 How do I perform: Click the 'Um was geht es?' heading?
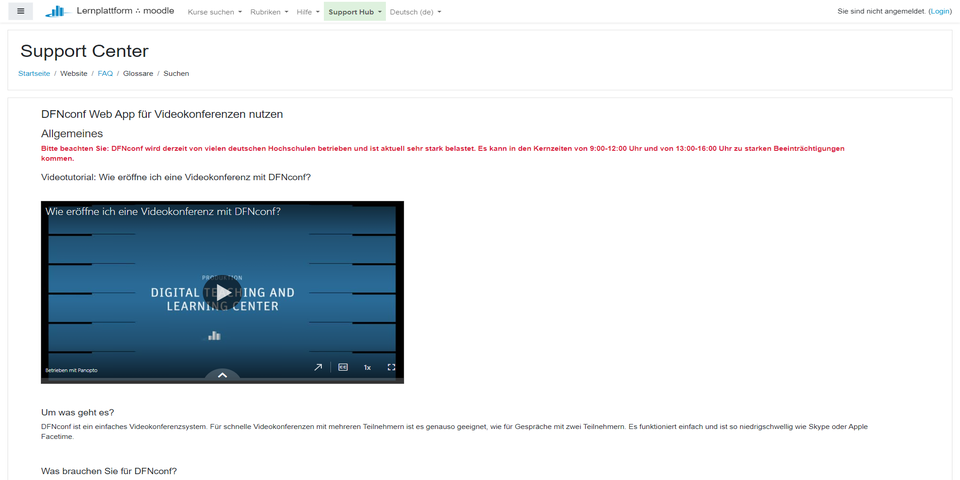(77, 413)
